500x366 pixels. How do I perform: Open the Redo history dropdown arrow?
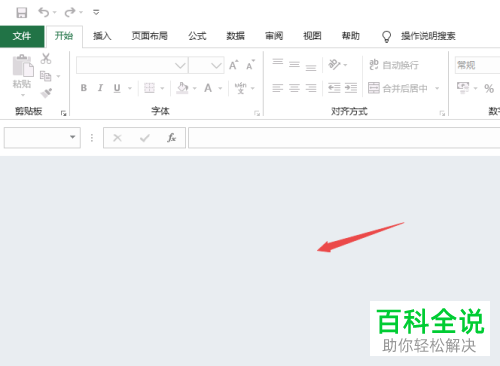tap(81, 13)
